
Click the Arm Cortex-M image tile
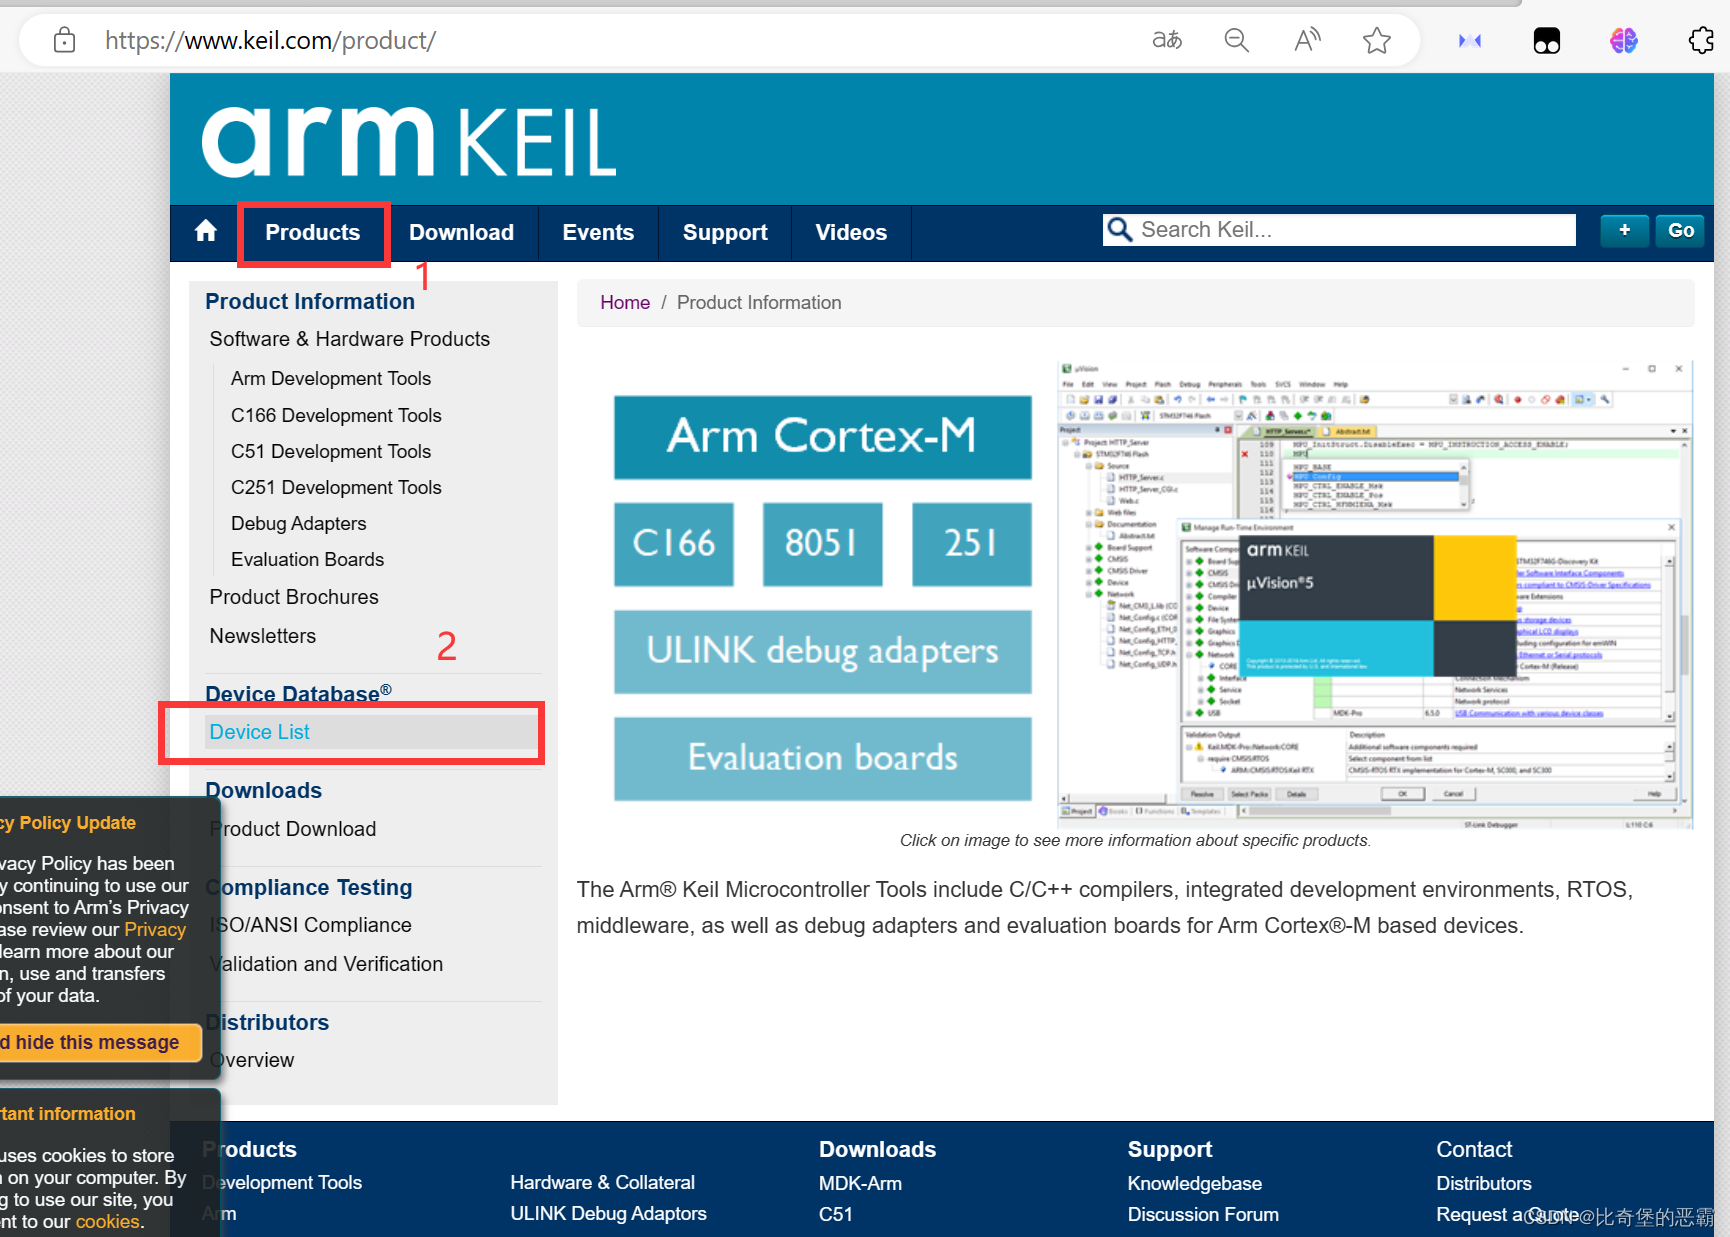[822, 437]
